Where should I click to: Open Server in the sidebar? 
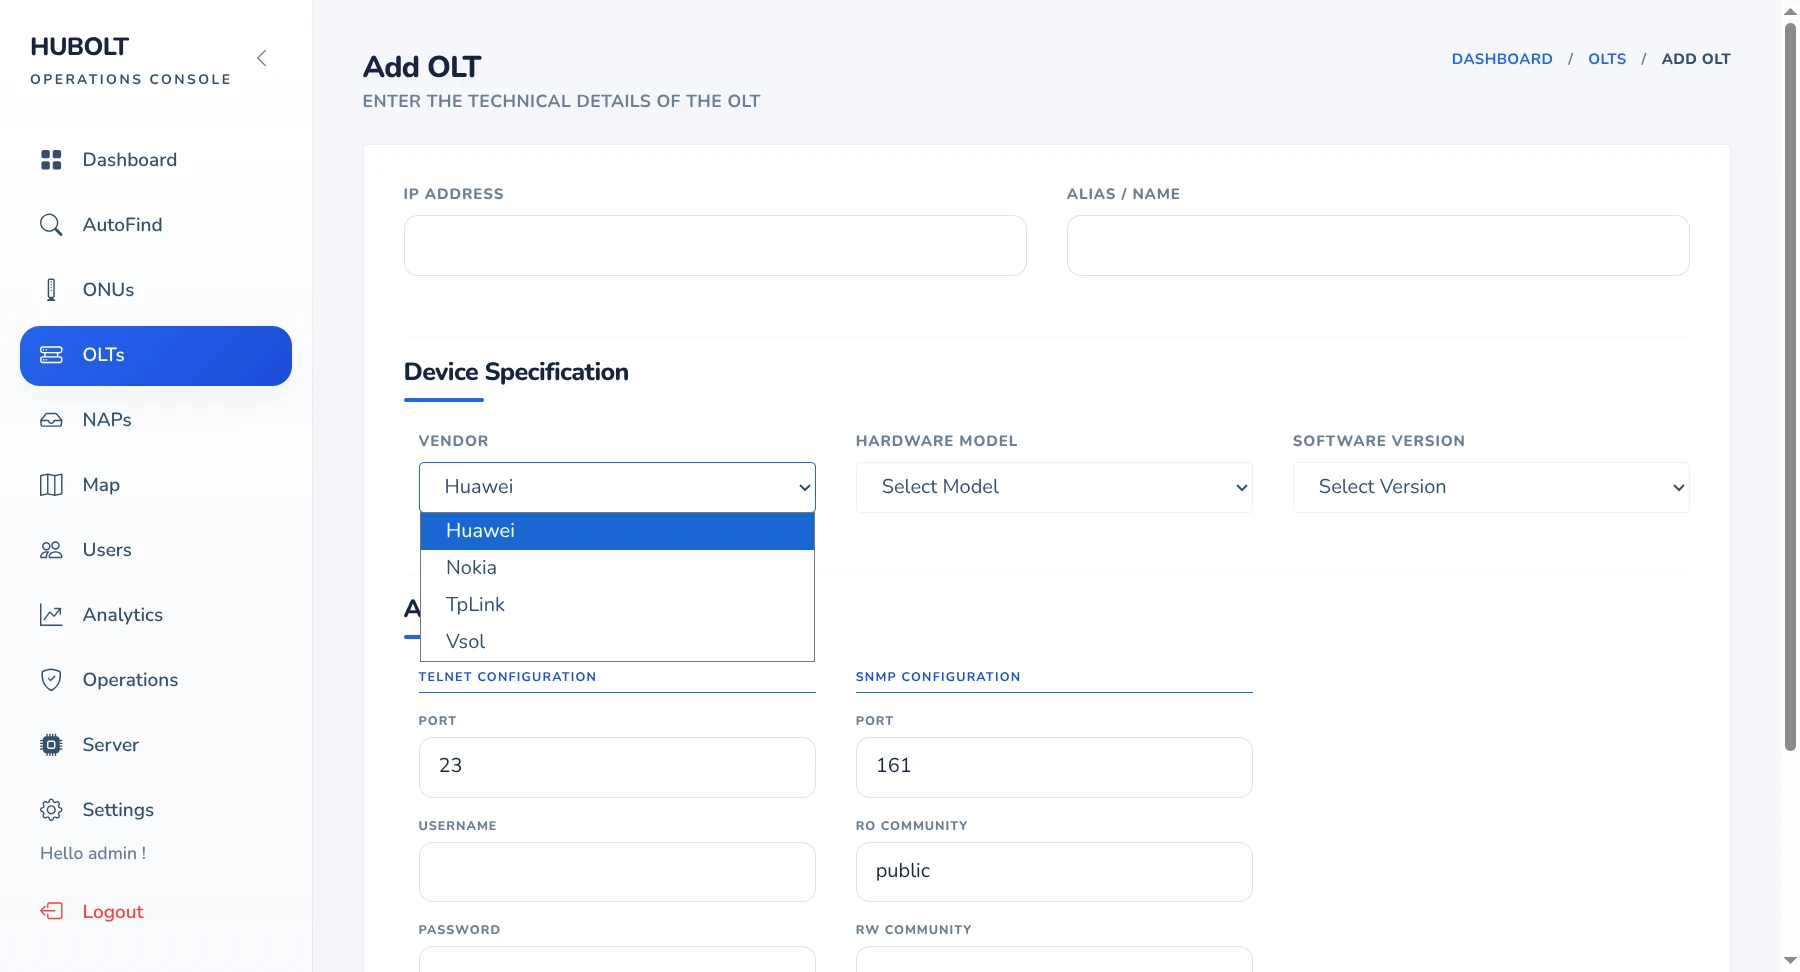point(156,745)
